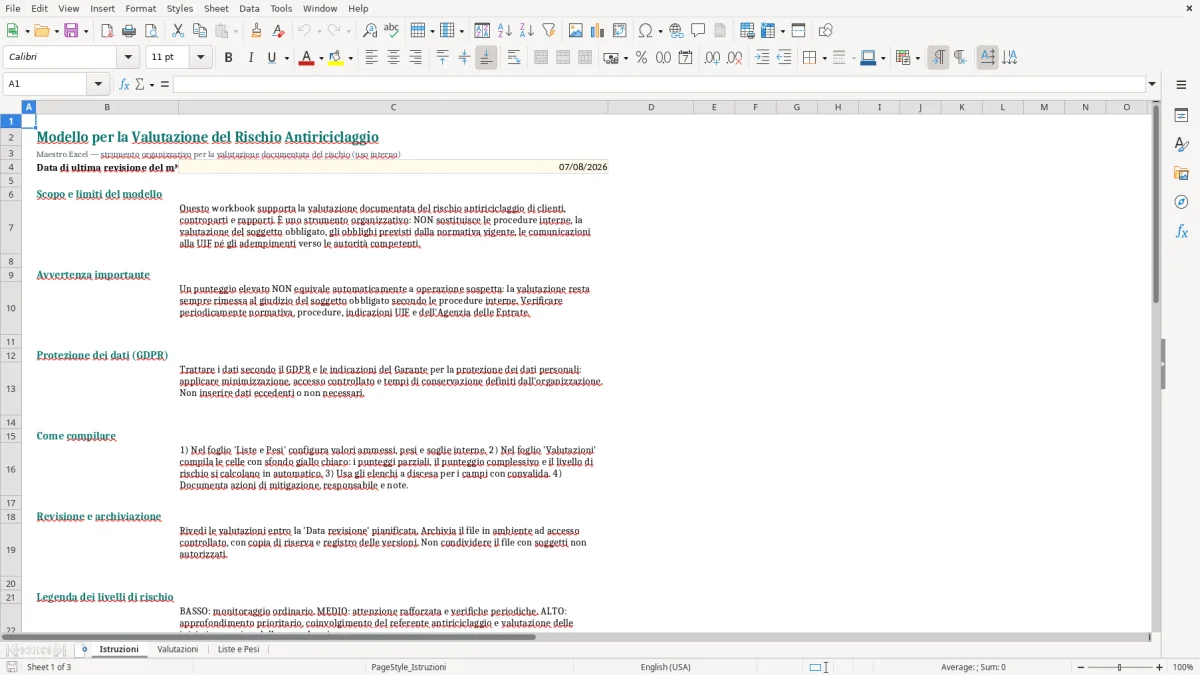Toggle left-to-right text direction

point(938,58)
